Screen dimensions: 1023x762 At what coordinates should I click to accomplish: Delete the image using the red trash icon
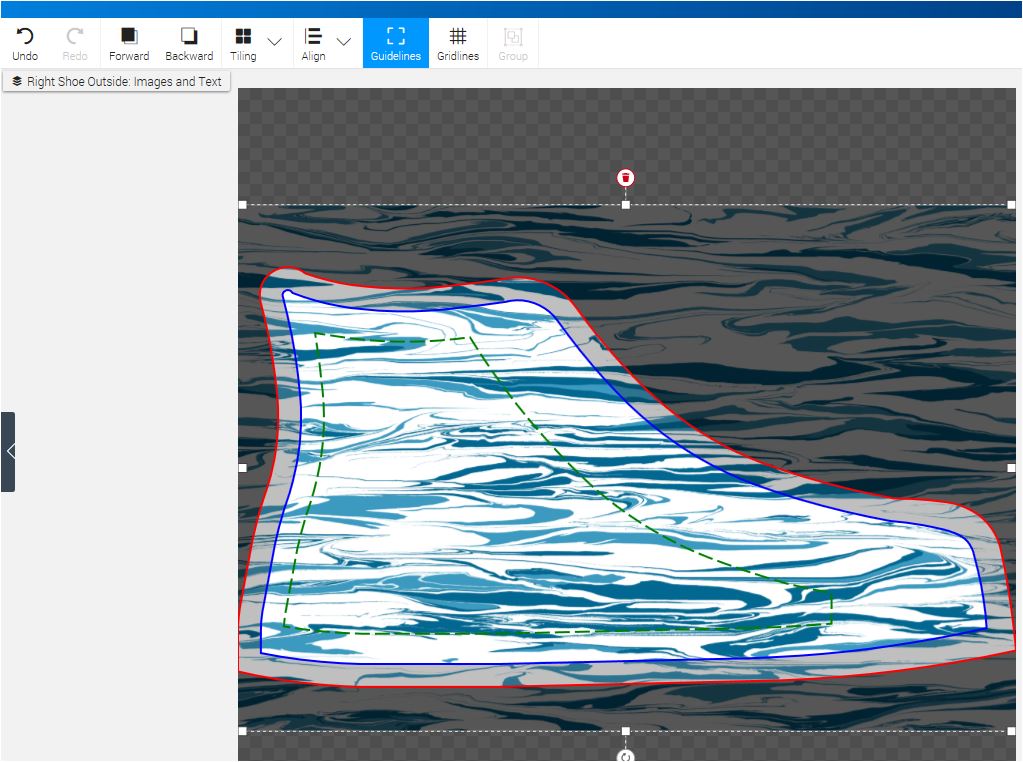click(626, 178)
